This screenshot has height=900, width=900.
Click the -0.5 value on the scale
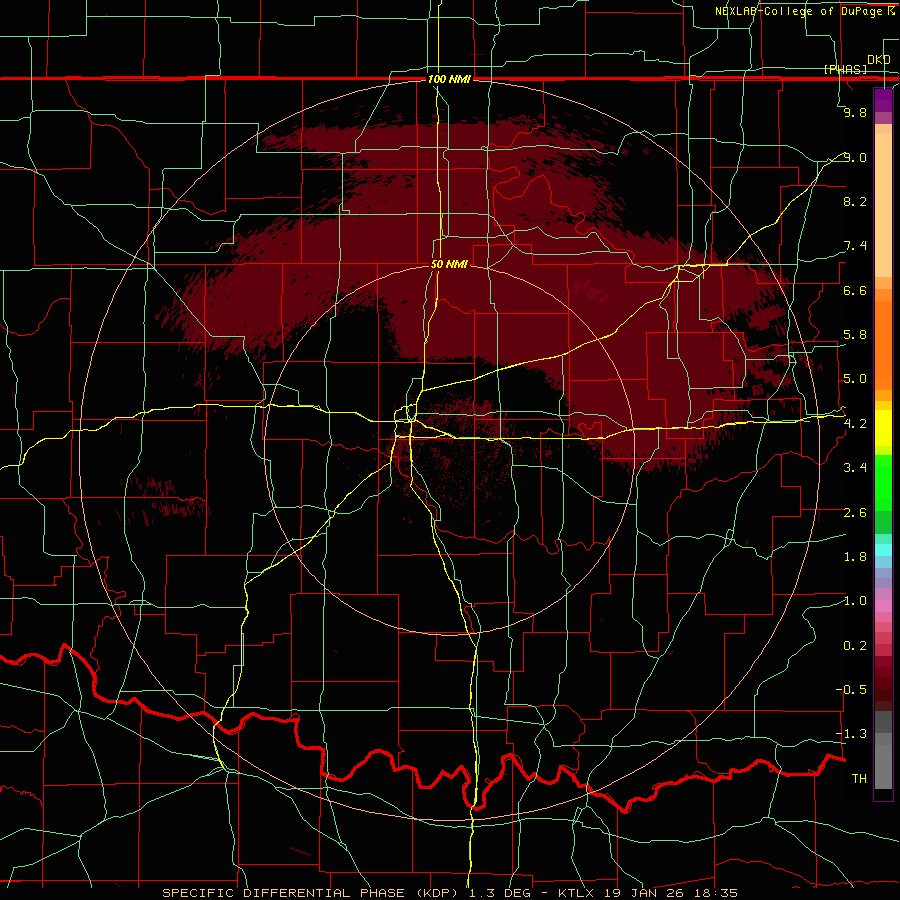click(851, 690)
